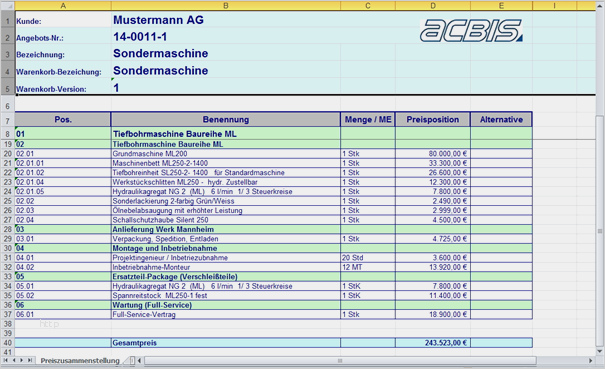Viewport: 605px width, 369px height.
Task: Click the Werkstückschlitten ML250 cell
Action: (226, 182)
